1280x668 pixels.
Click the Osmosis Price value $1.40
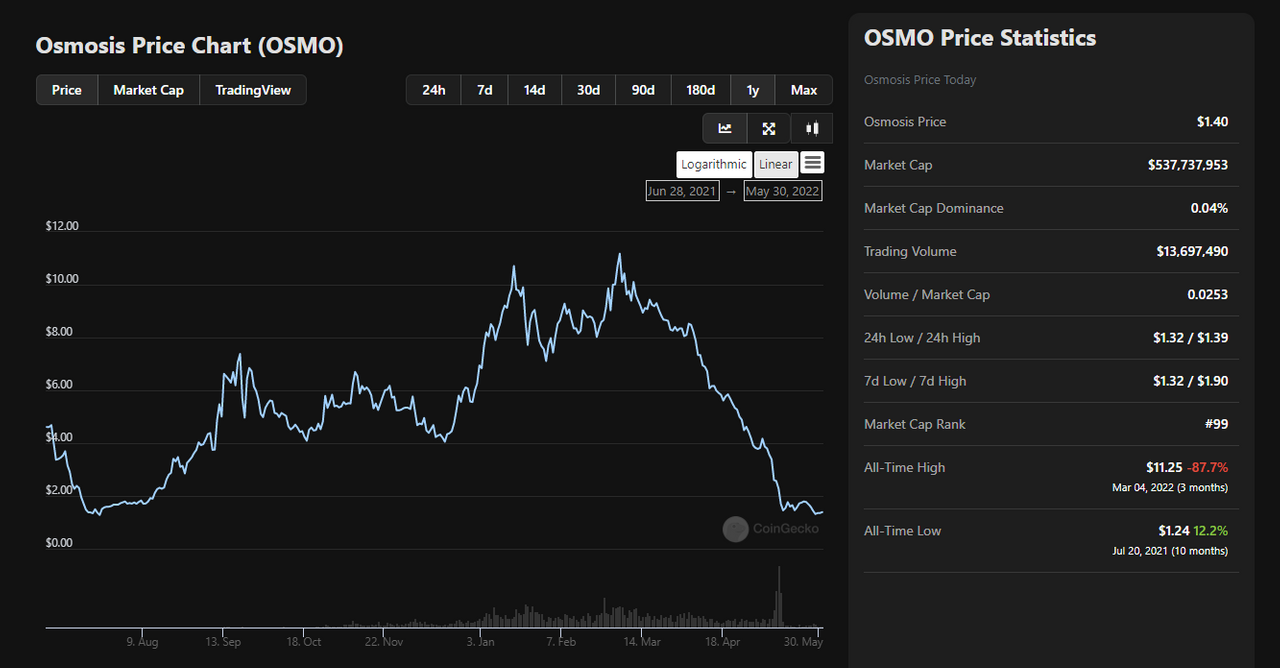click(x=1212, y=122)
